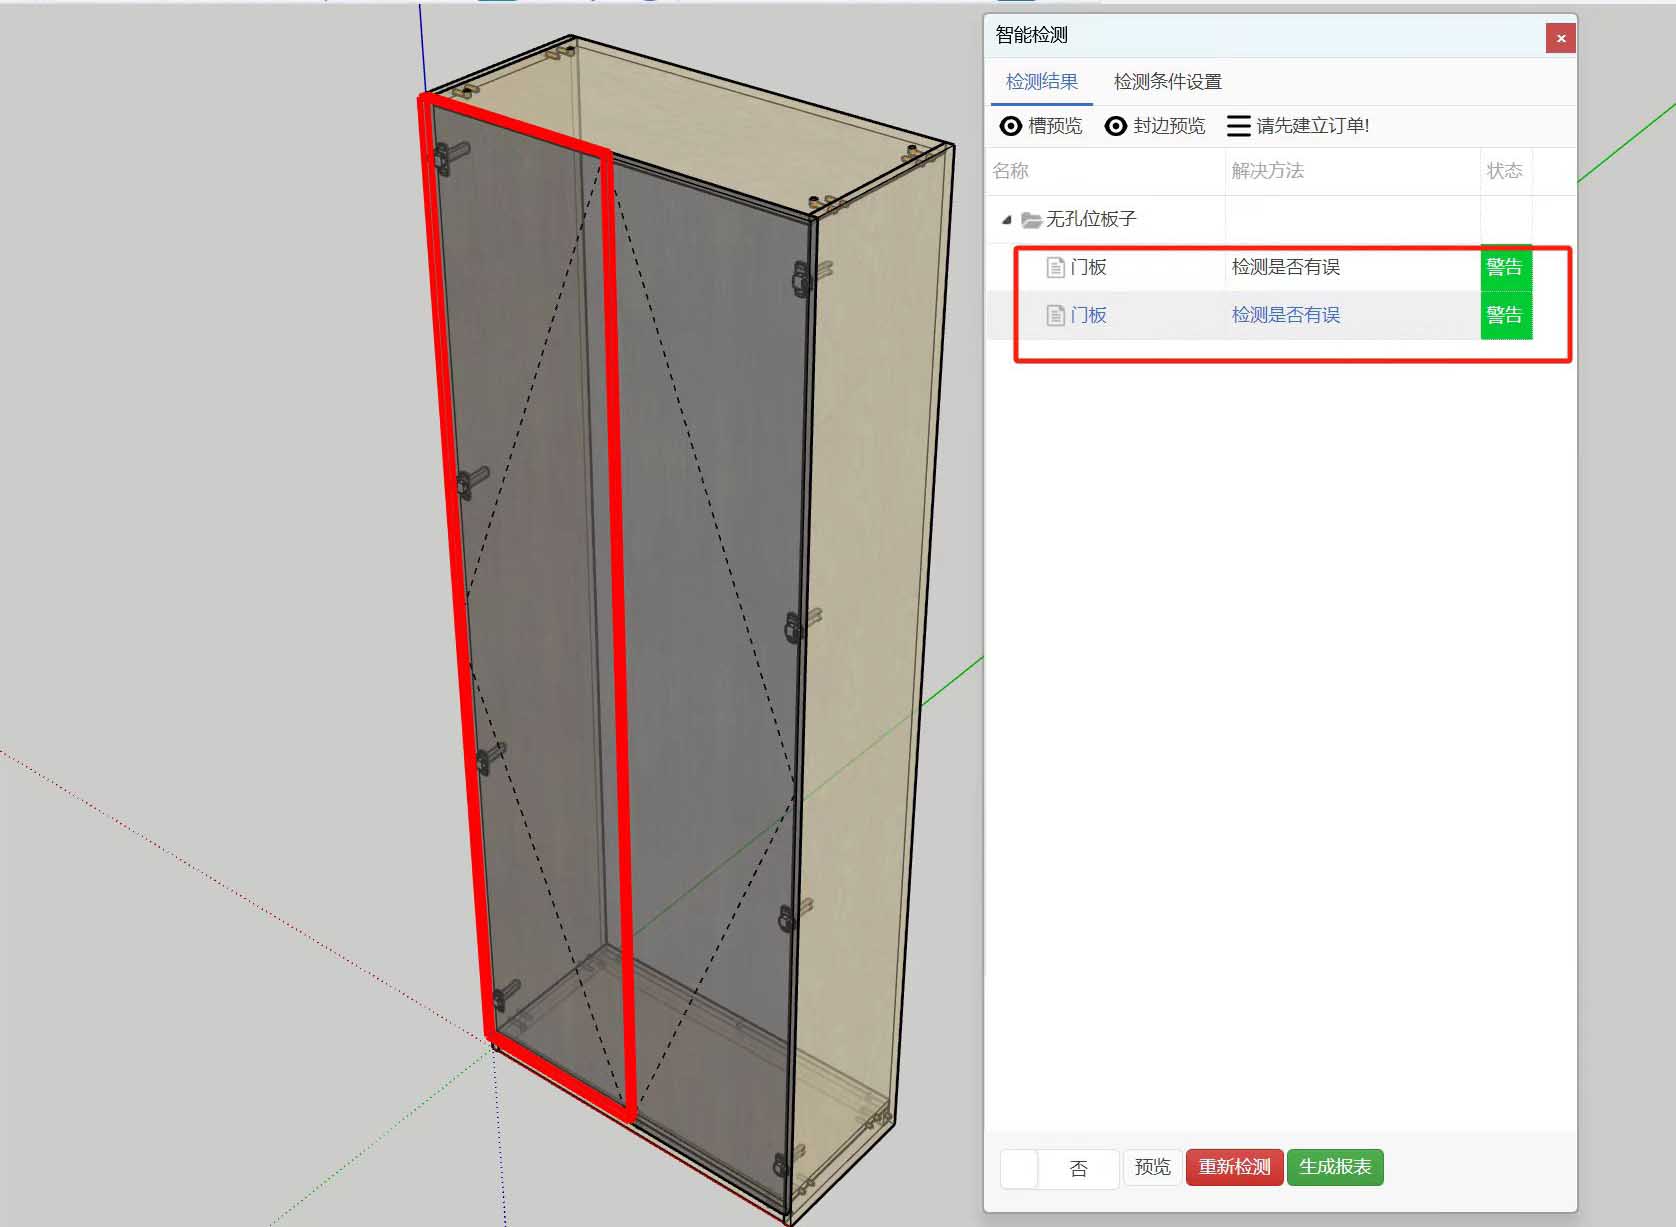Select the second 门板 document icon
Image resolution: width=1676 pixels, height=1227 pixels.
coord(1055,315)
